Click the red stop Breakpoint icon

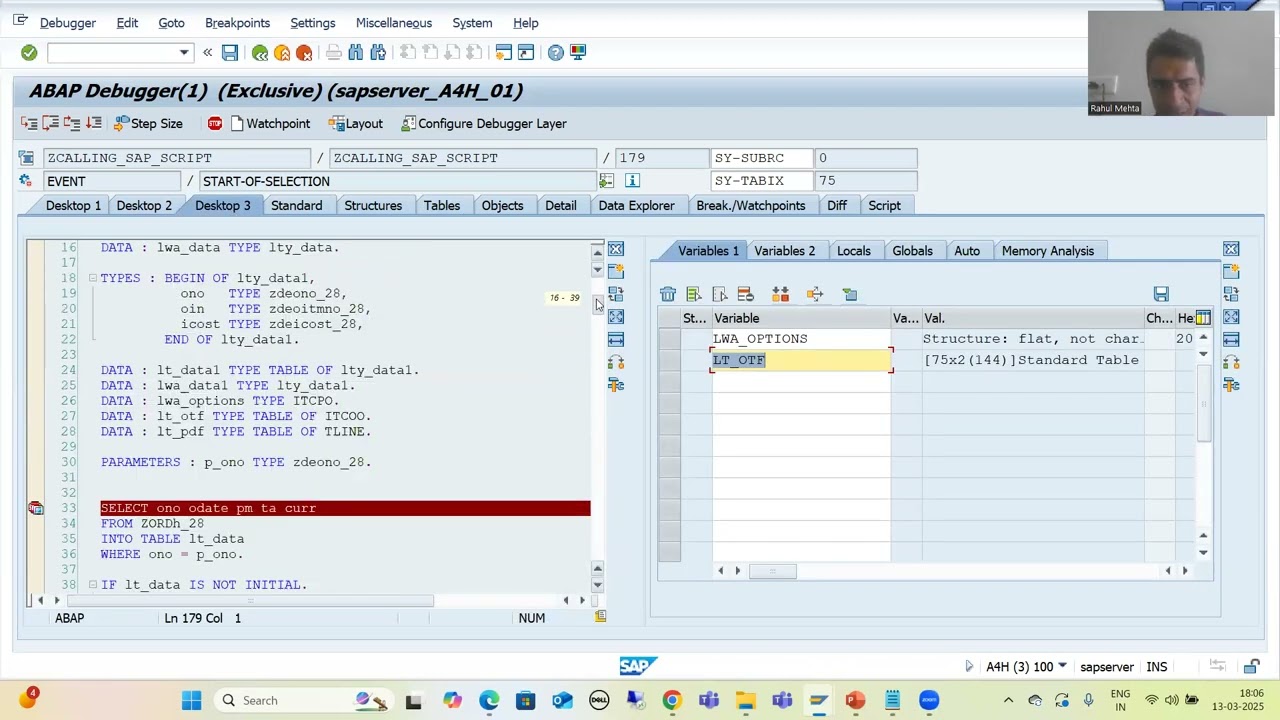215,123
